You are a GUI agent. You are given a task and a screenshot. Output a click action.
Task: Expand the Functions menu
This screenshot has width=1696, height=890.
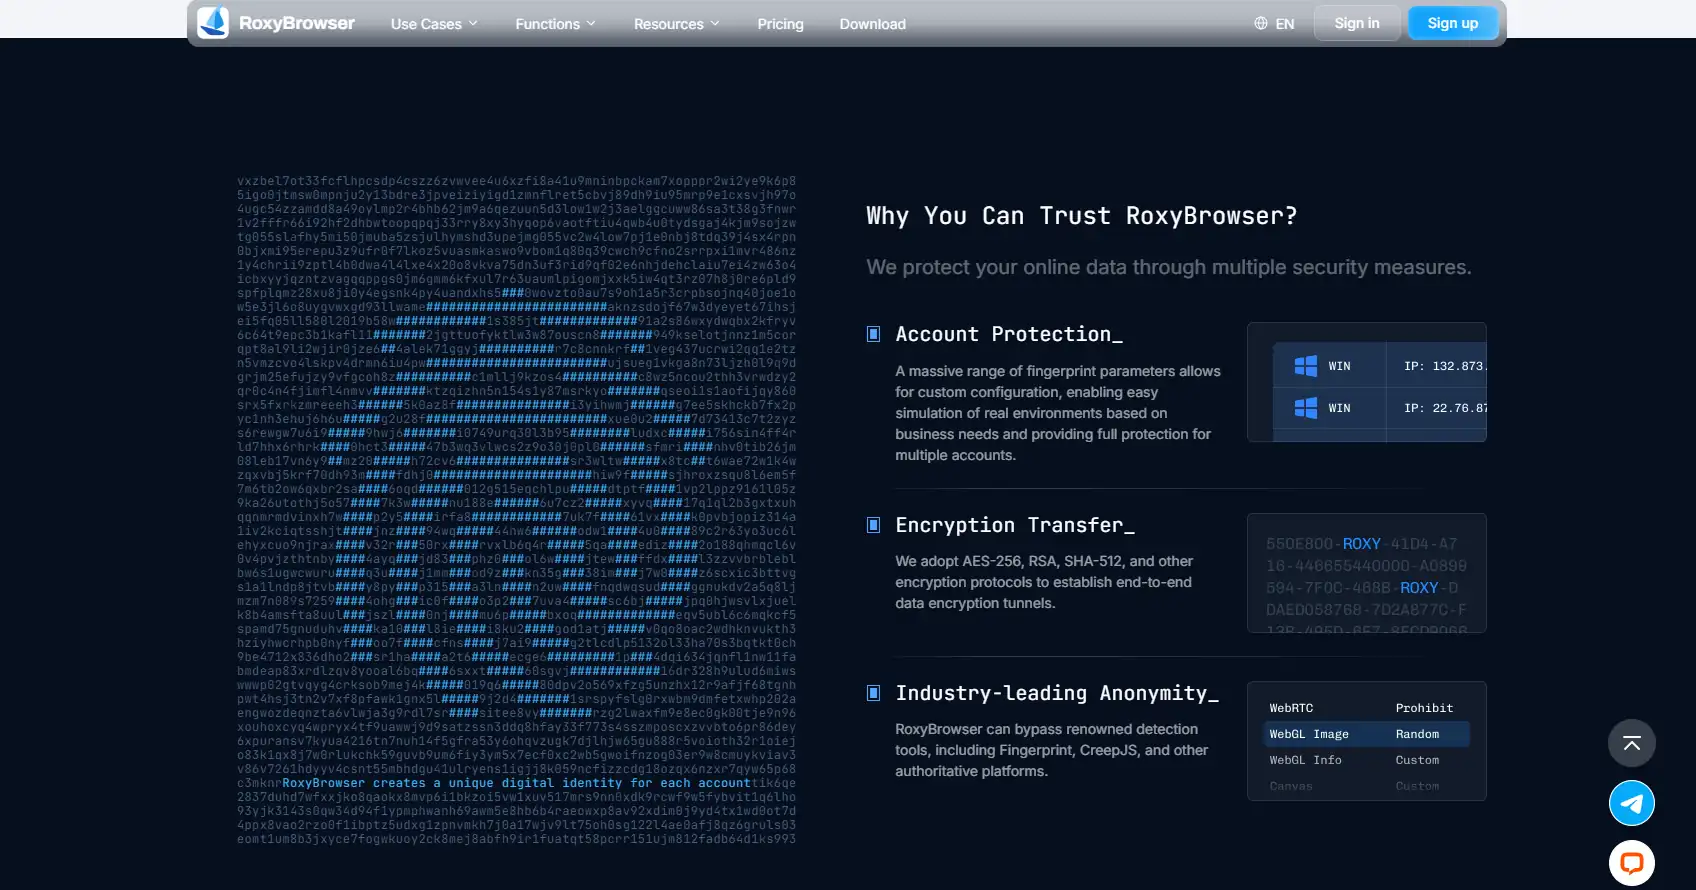pos(555,24)
